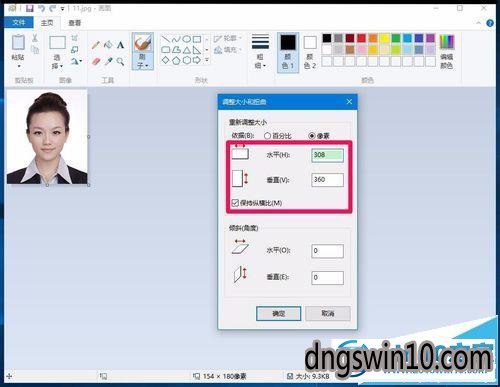Pick the green swatch in color palette

pyautogui.click(x=396, y=38)
